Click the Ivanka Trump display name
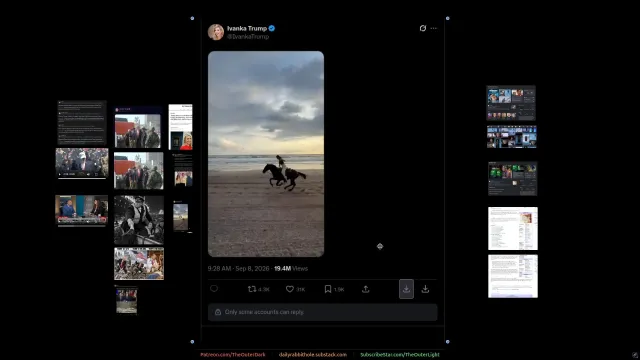The height and width of the screenshot is (360, 640). point(247,28)
